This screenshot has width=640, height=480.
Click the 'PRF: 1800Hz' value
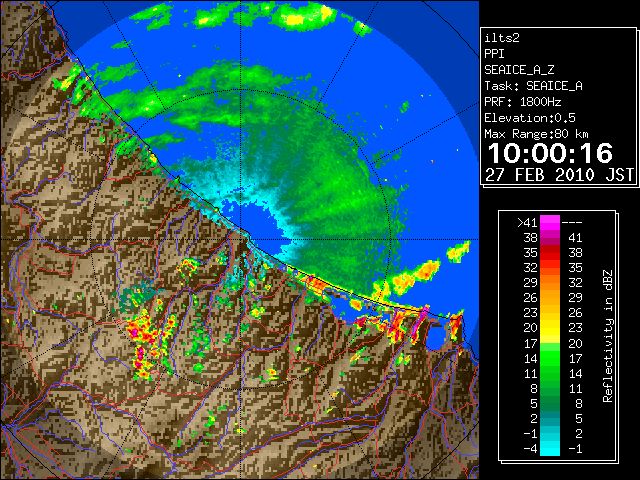pos(522,102)
